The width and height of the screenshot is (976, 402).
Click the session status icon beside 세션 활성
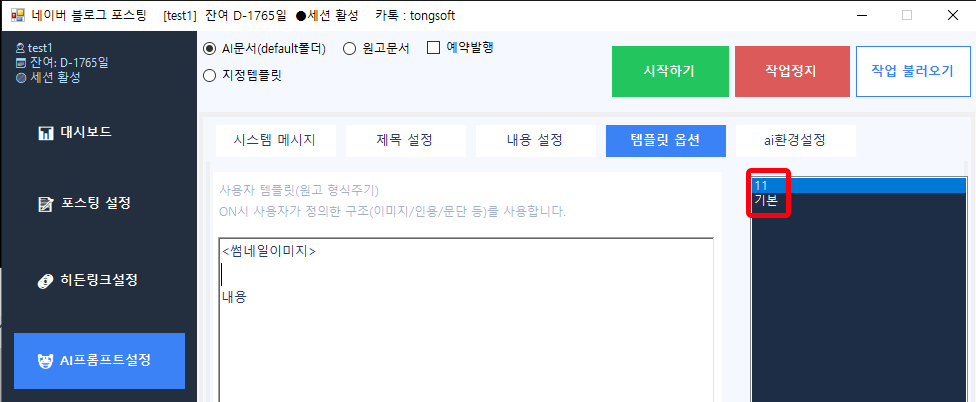tap(21, 76)
